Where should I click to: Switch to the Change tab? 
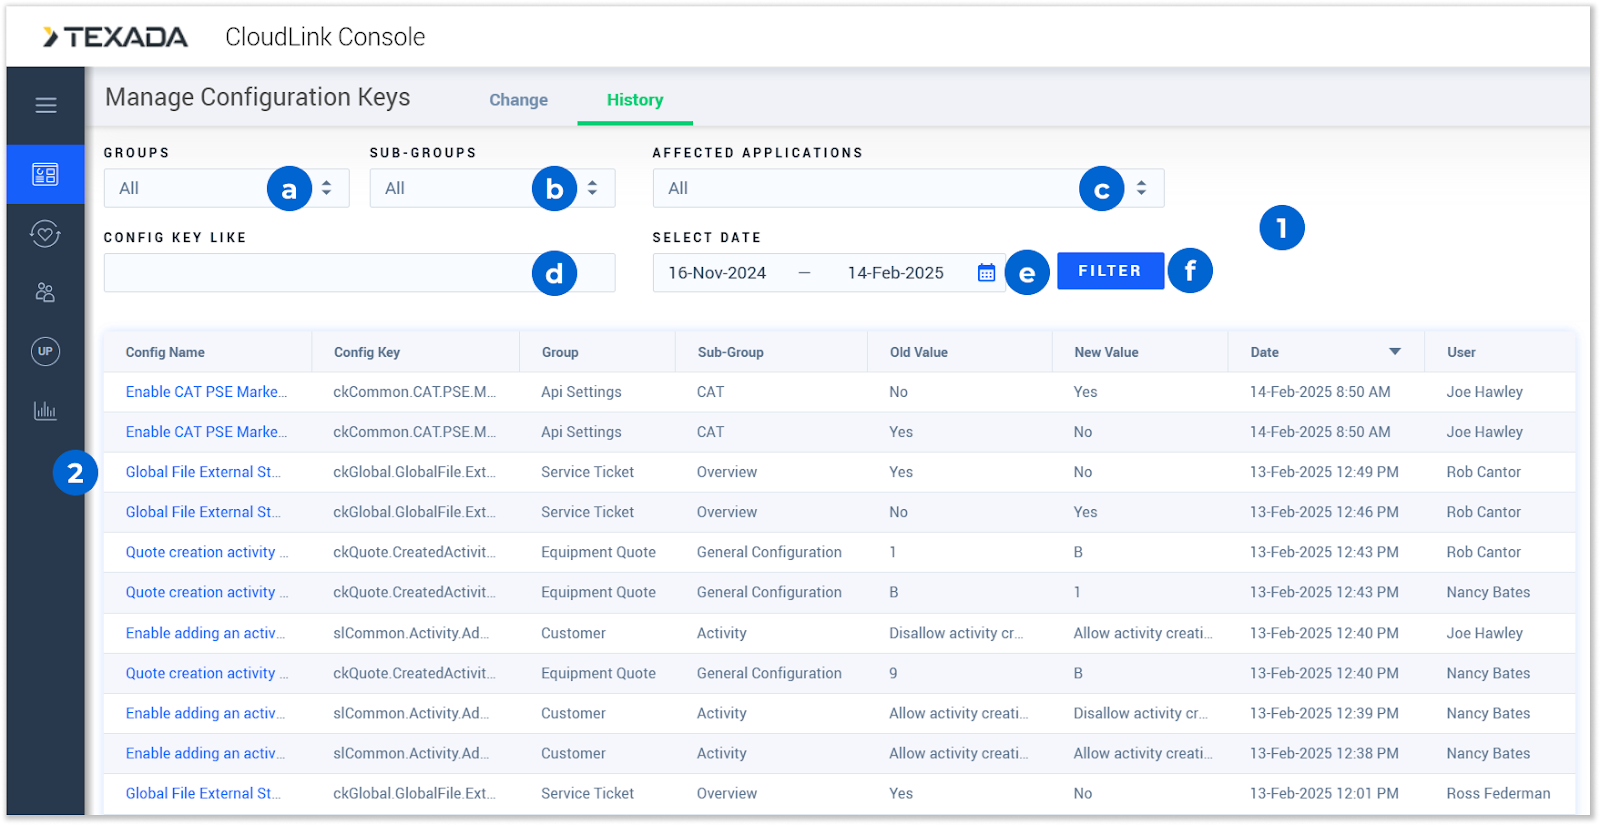click(x=518, y=100)
